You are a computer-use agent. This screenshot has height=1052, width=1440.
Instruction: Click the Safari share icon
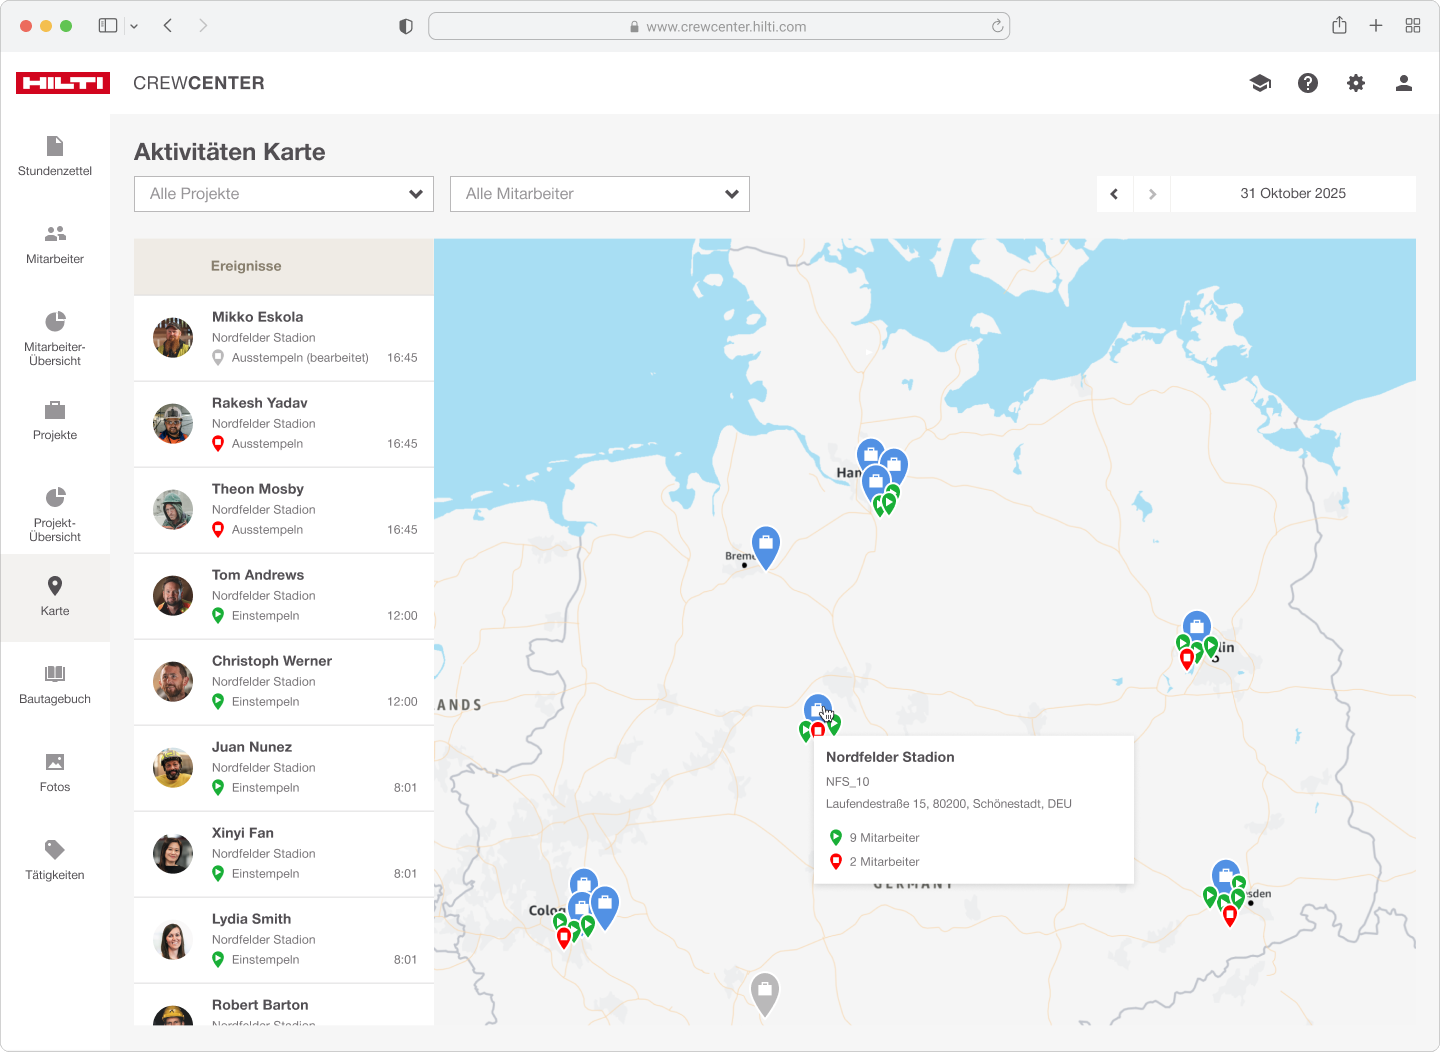[1339, 26]
